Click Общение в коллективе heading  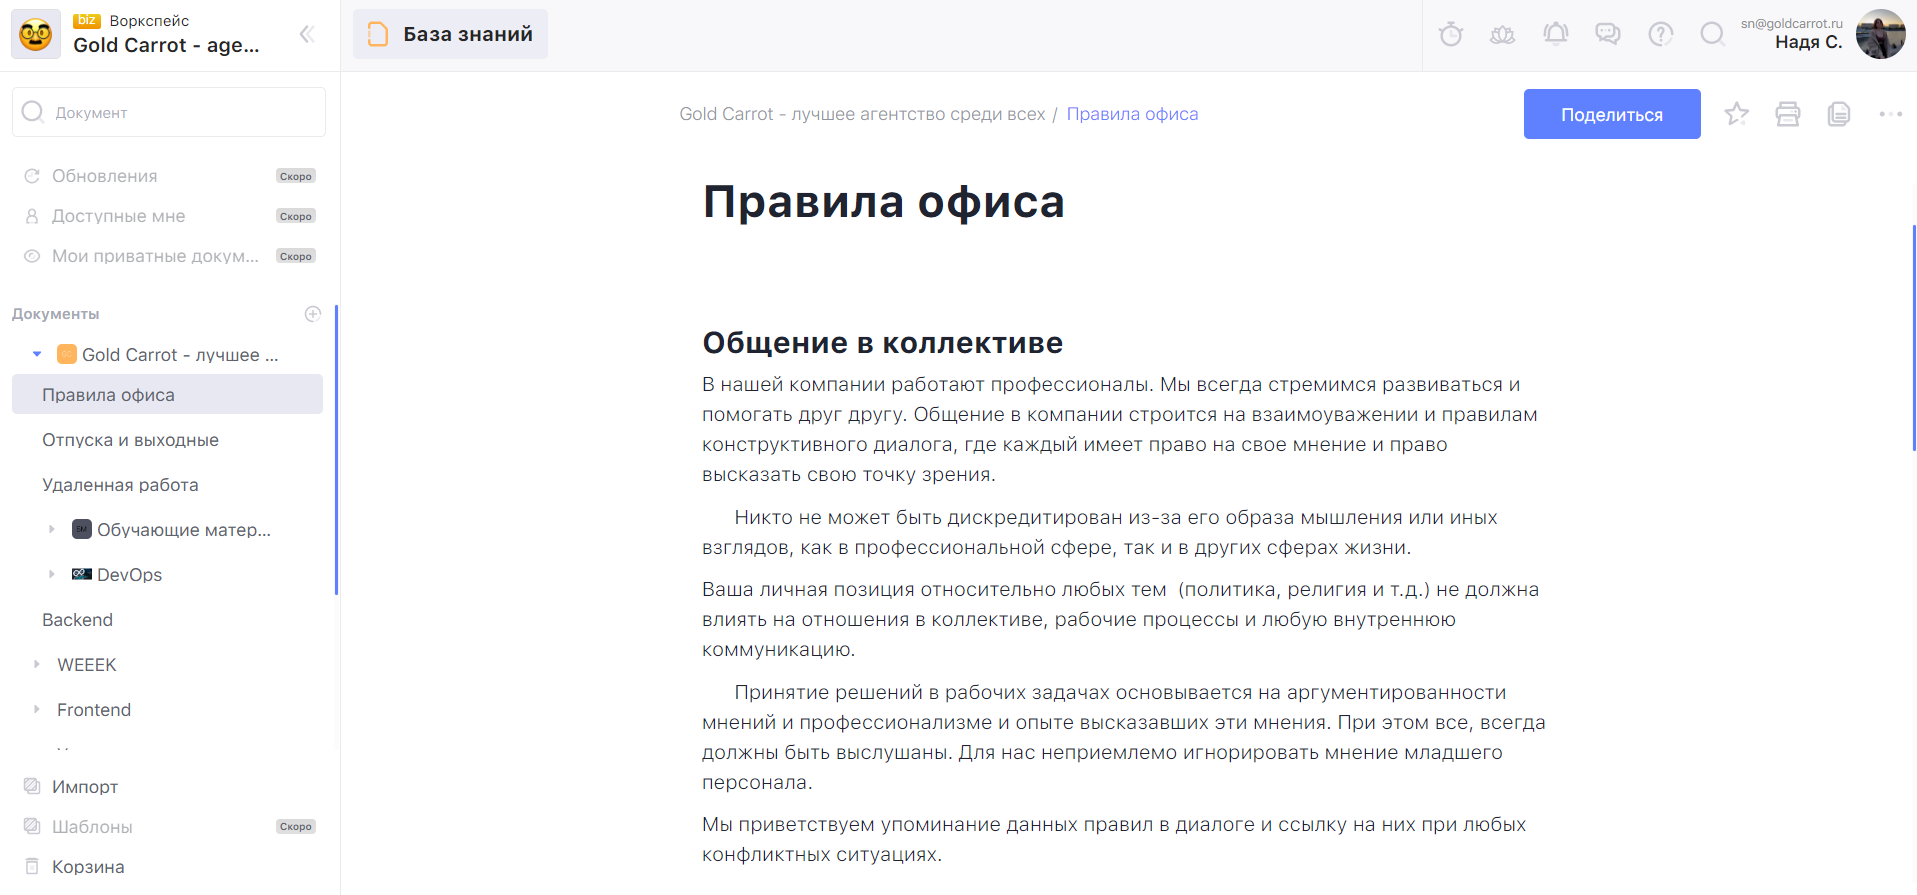click(x=882, y=343)
